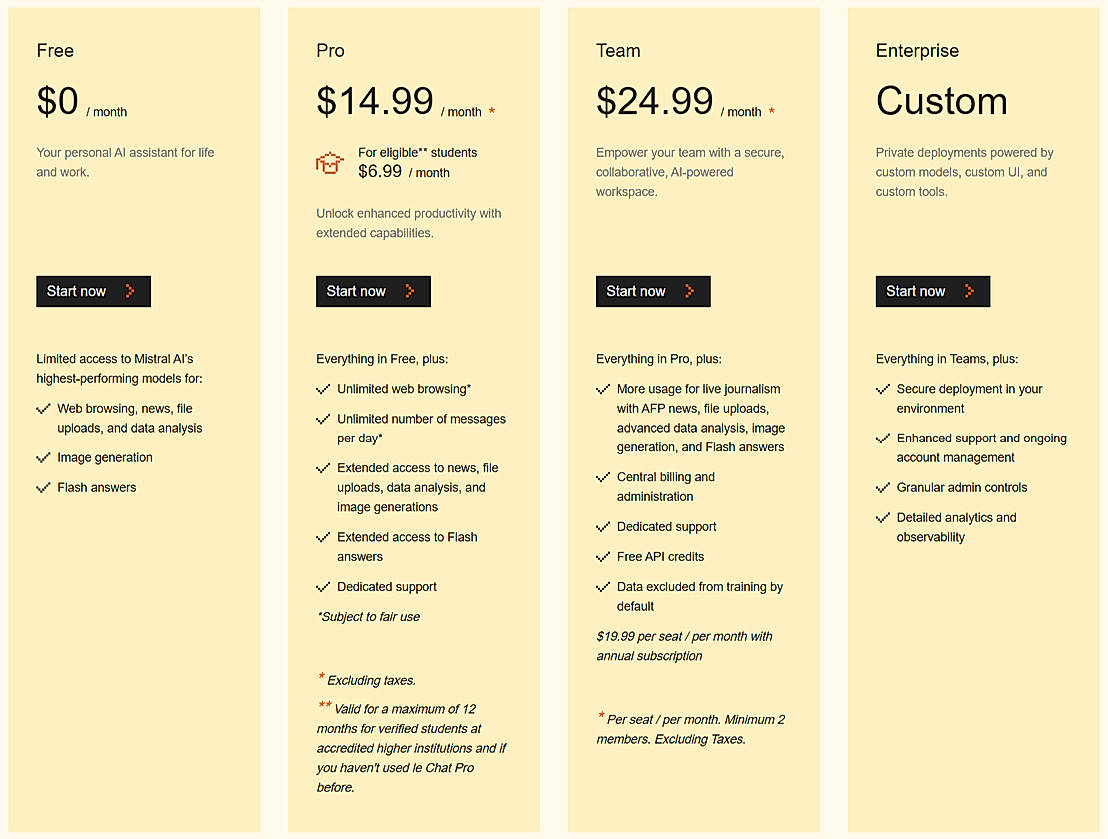Click the Enterprise plan heading
The image size is (1108, 839).
tap(917, 51)
